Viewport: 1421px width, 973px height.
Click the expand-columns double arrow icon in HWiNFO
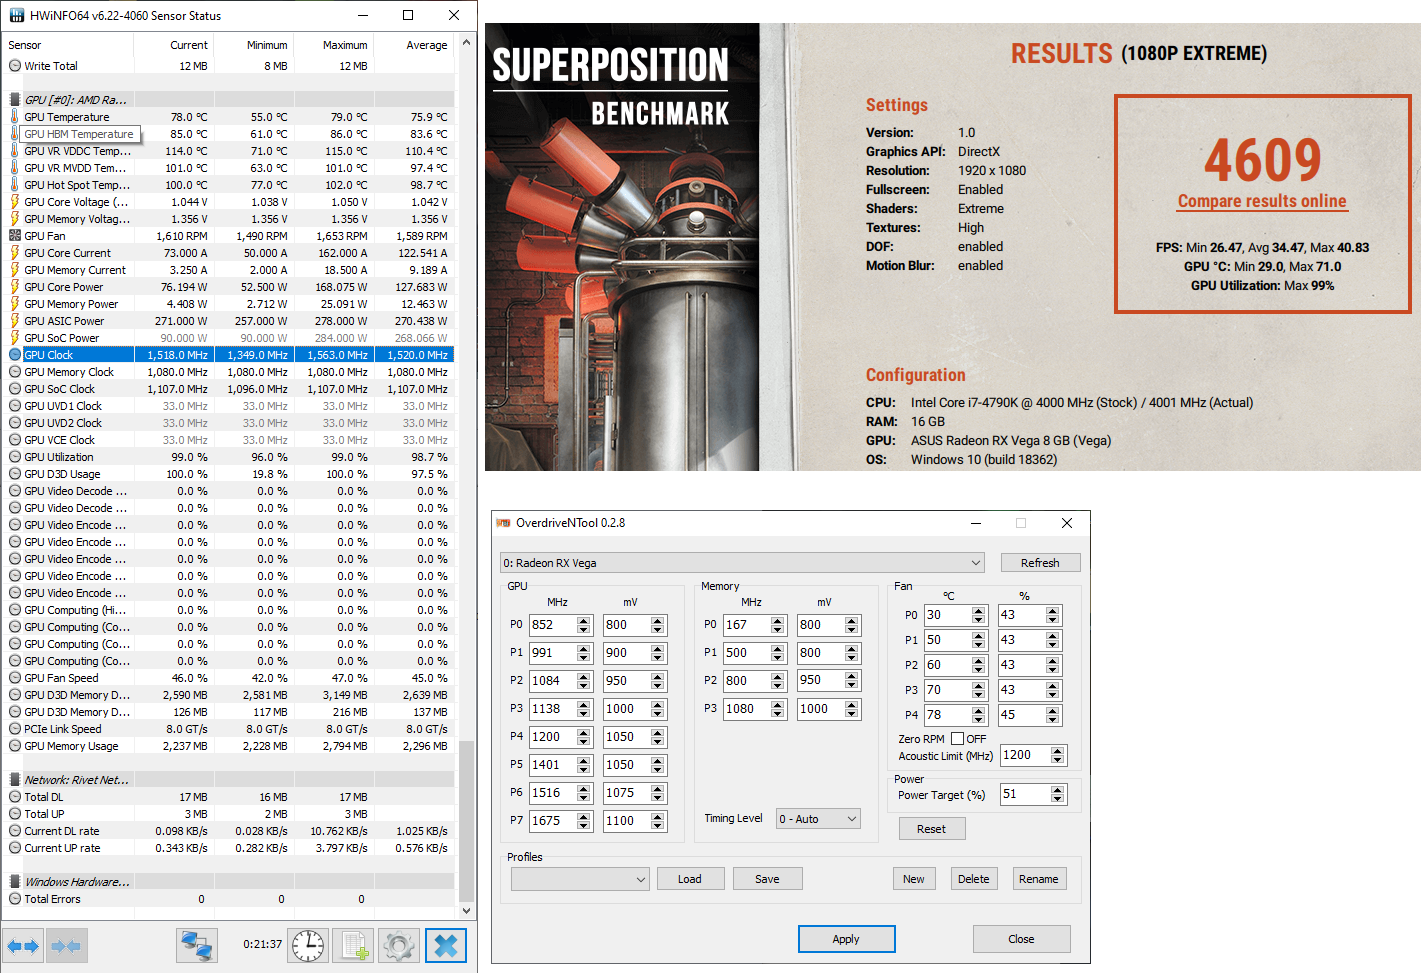[x=23, y=945]
